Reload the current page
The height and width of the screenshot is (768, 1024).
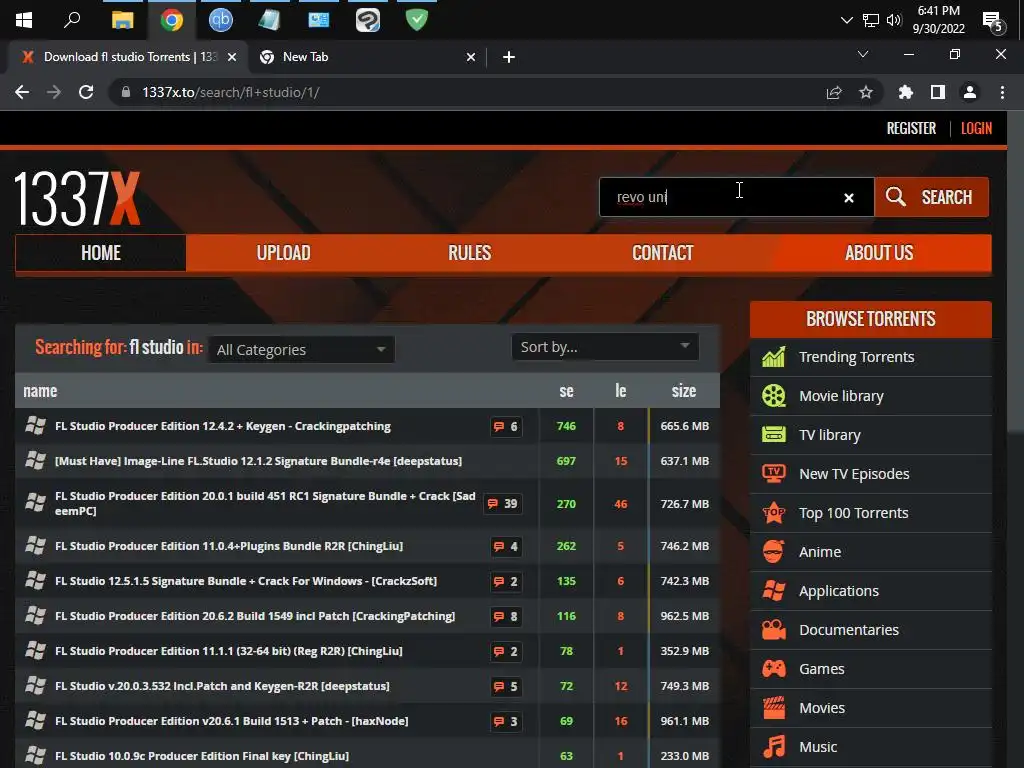click(x=86, y=92)
